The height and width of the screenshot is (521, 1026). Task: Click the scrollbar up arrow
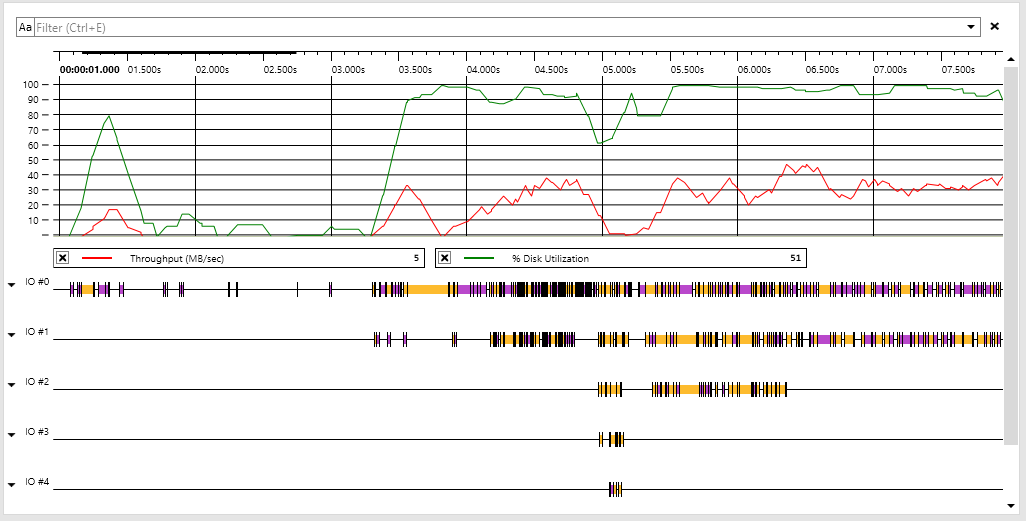1010,59
